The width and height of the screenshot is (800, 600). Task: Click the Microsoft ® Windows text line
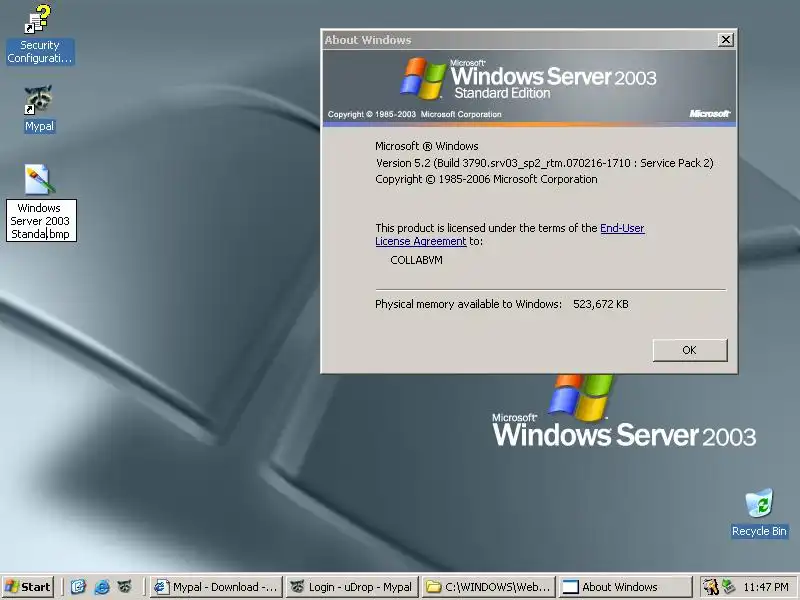click(x=427, y=146)
